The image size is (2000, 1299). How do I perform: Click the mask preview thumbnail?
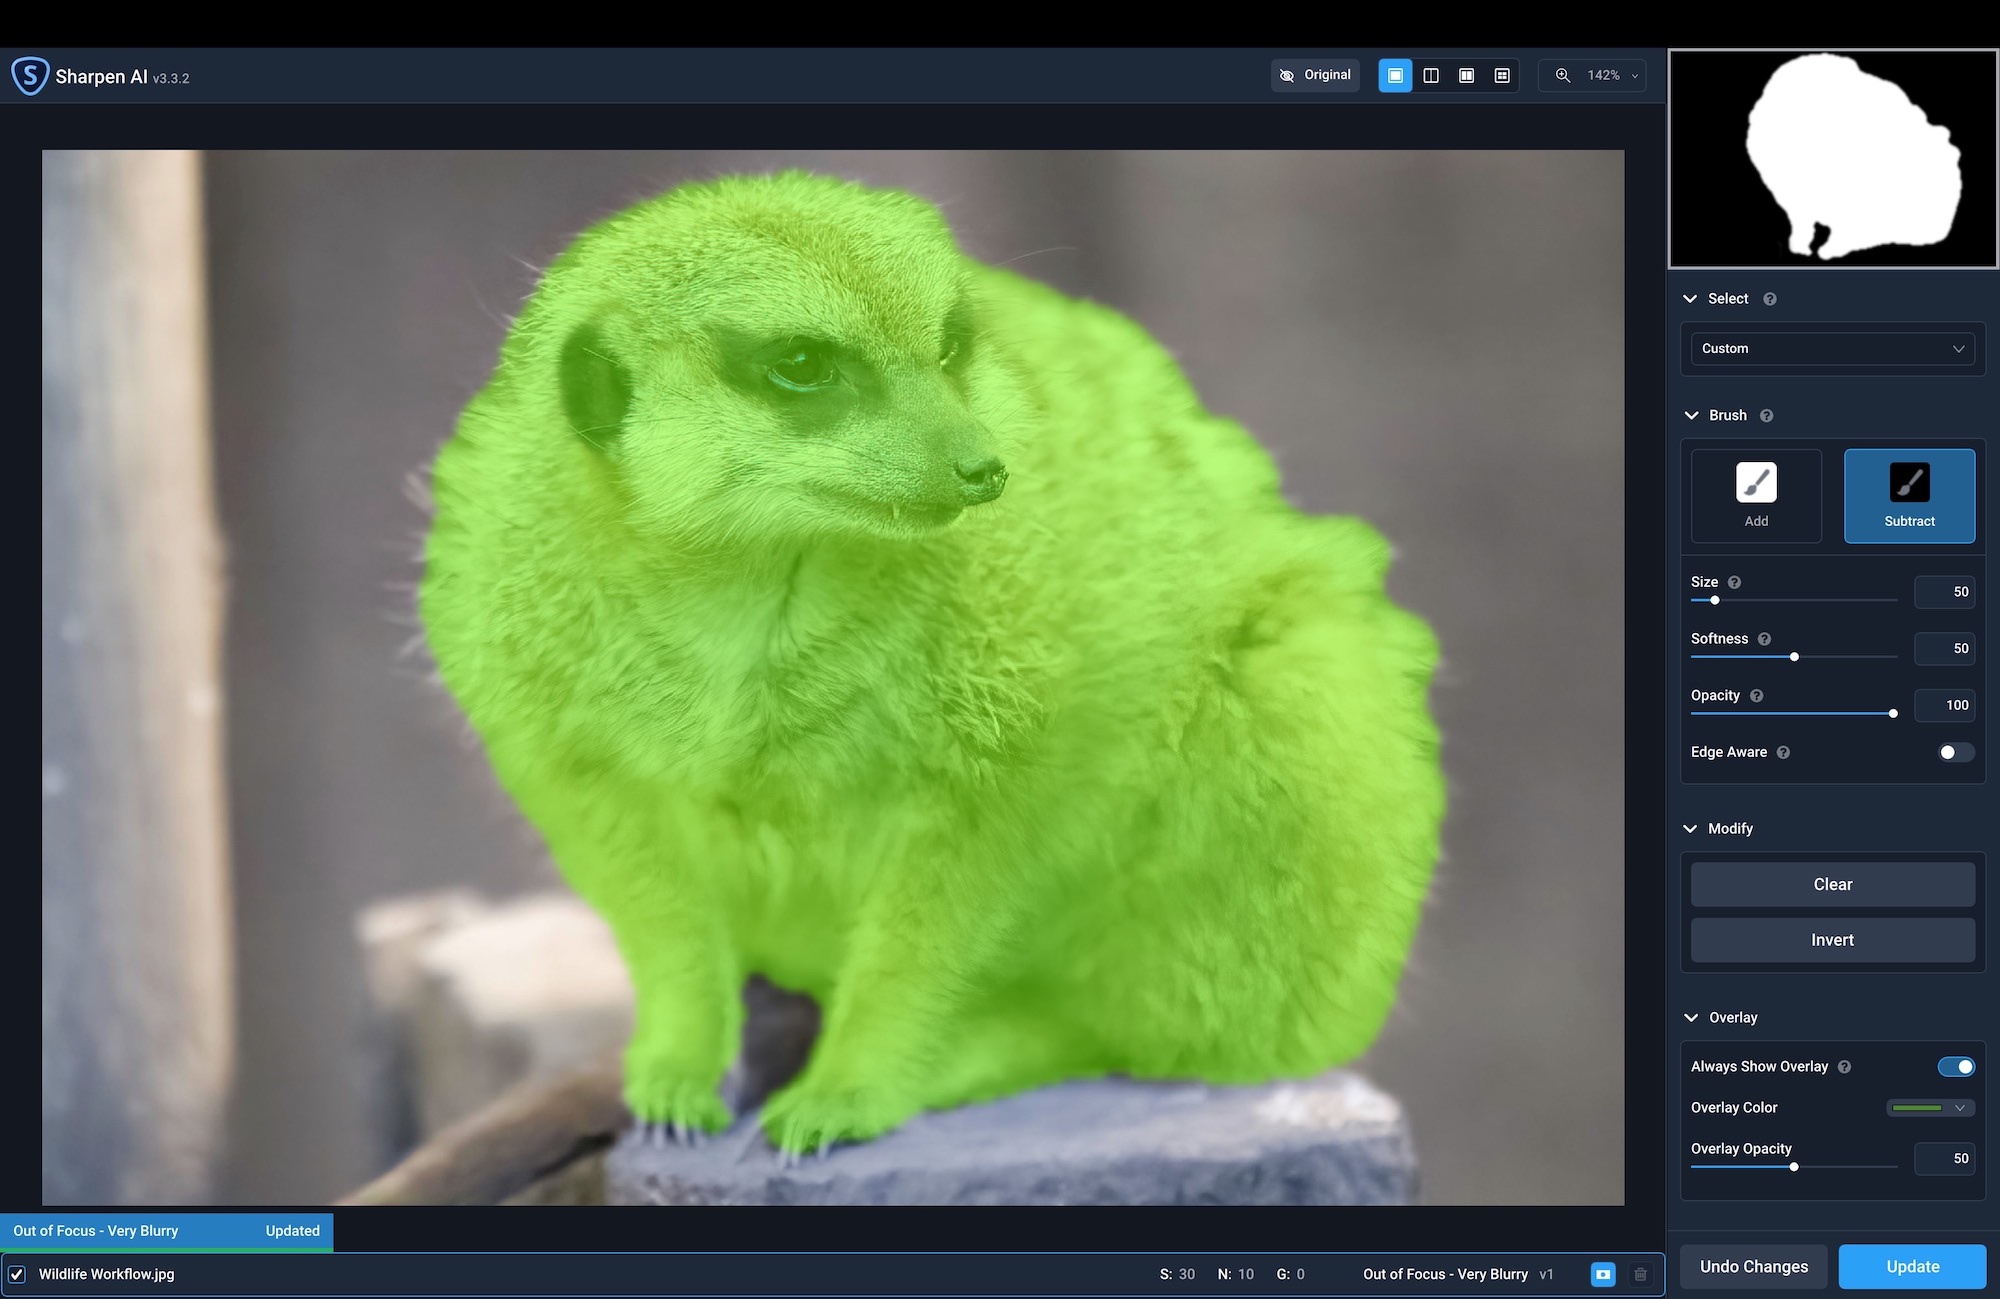1833,159
